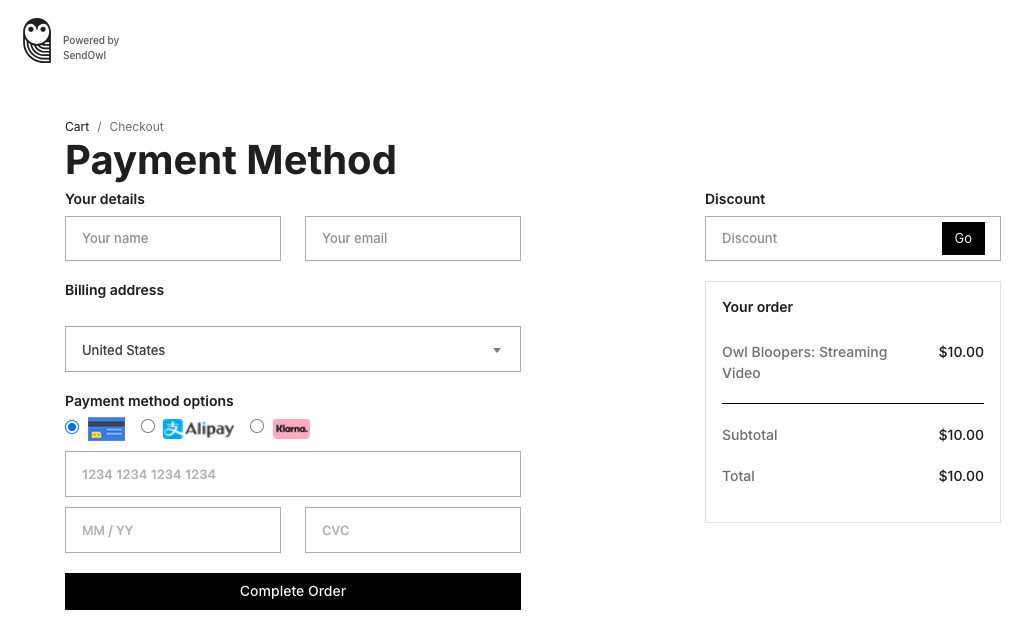This screenshot has width=1033, height=632.
Task: Click the pink Klarna logo
Action: [291, 429]
